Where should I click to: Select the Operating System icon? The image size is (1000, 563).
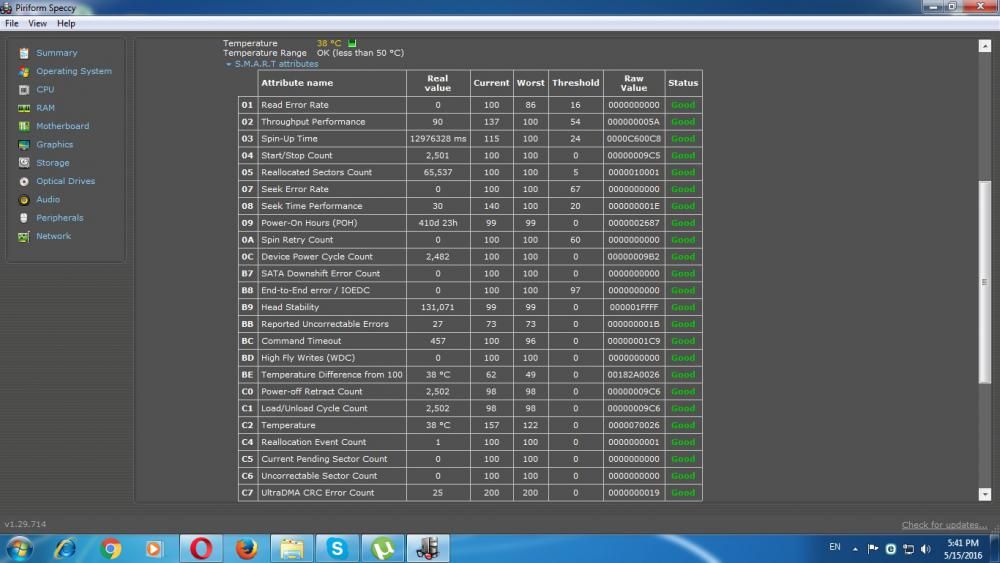click(24, 72)
